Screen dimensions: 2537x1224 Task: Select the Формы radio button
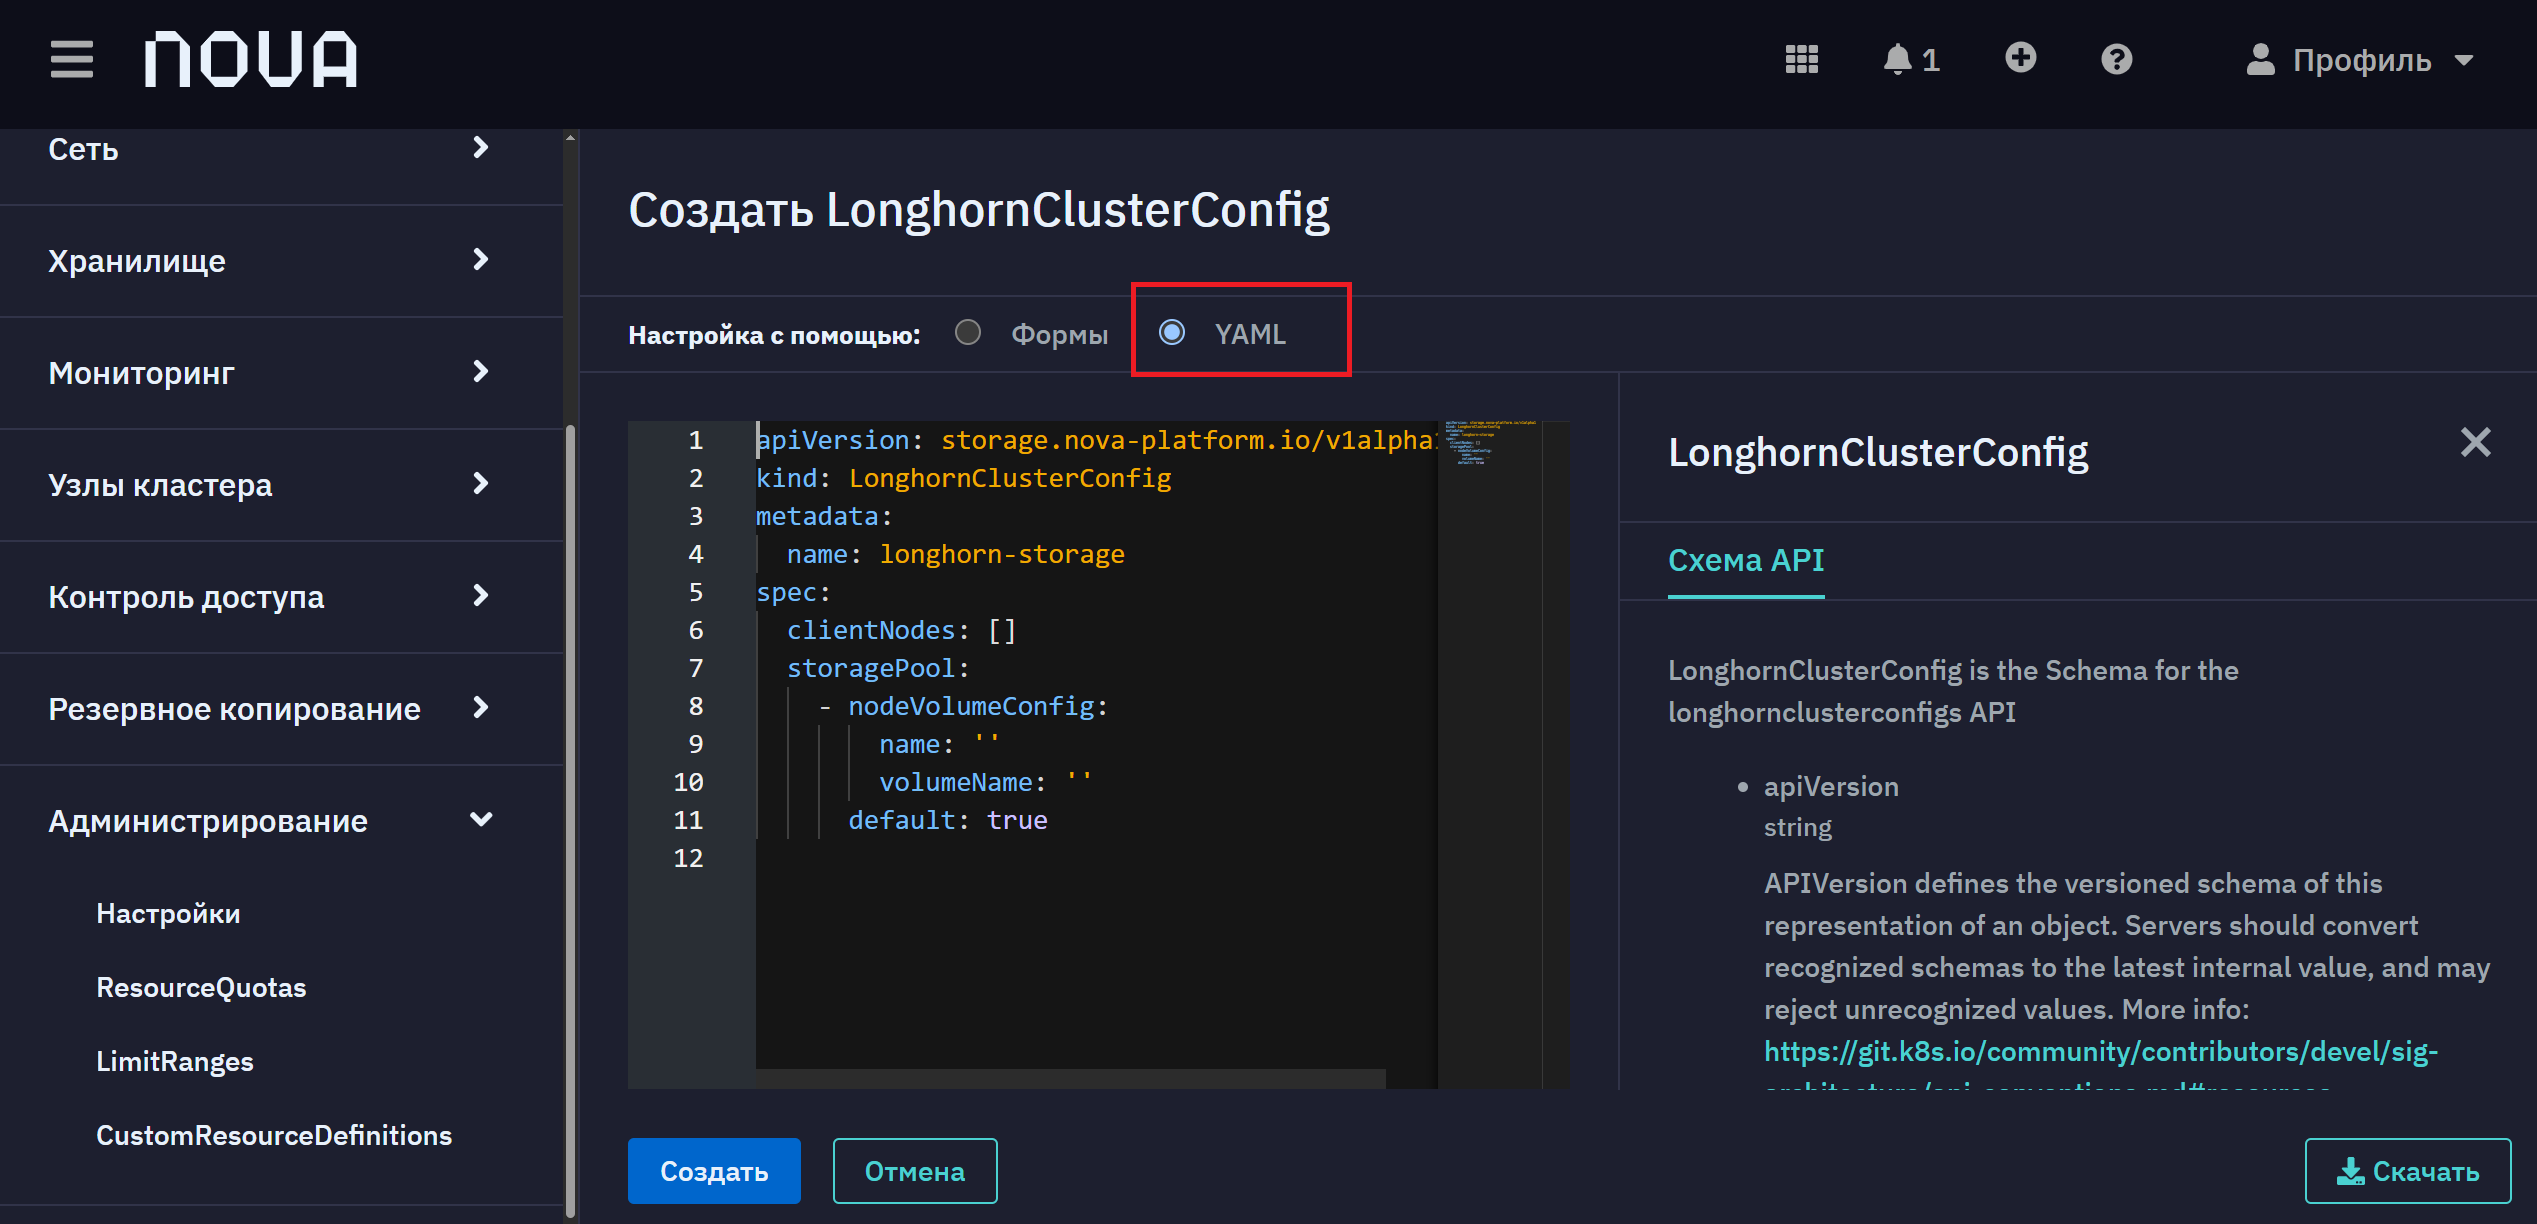click(x=967, y=332)
